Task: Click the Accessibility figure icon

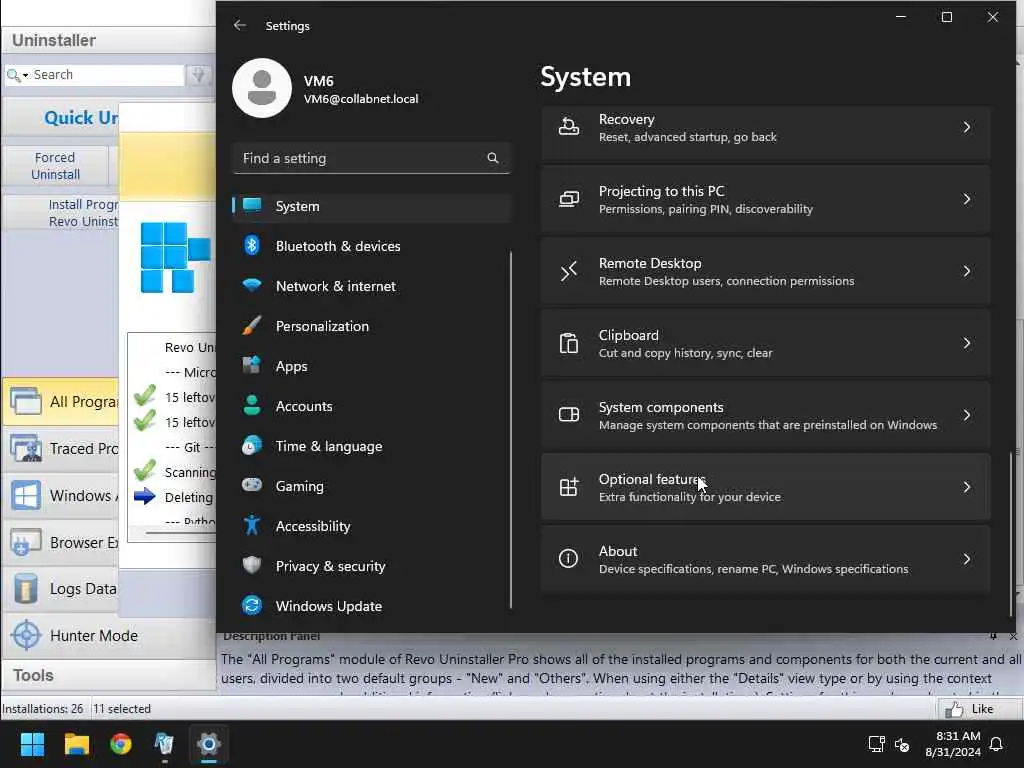Action: click(x=251, y=525)
